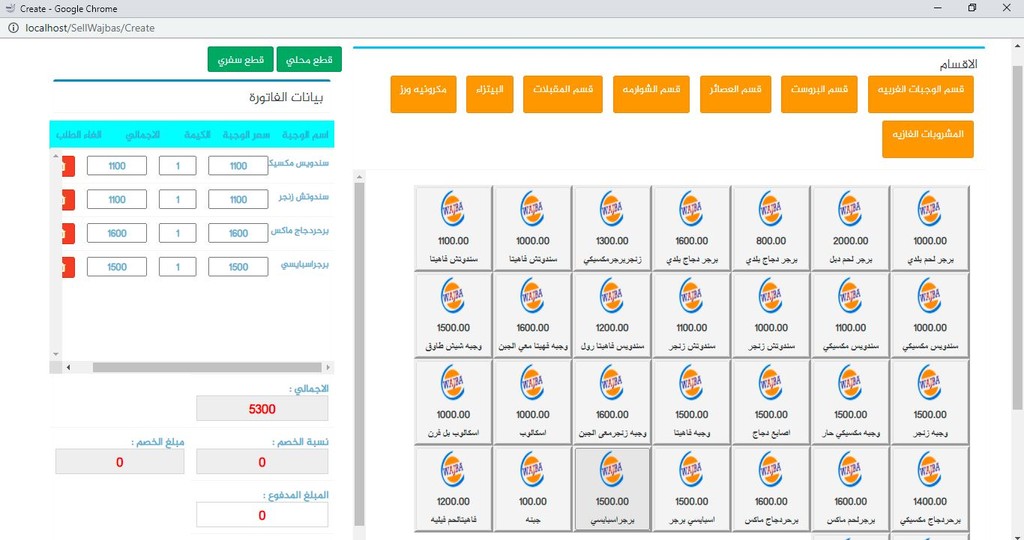Add برجر لحم دبل (2000.00) item

850,228
